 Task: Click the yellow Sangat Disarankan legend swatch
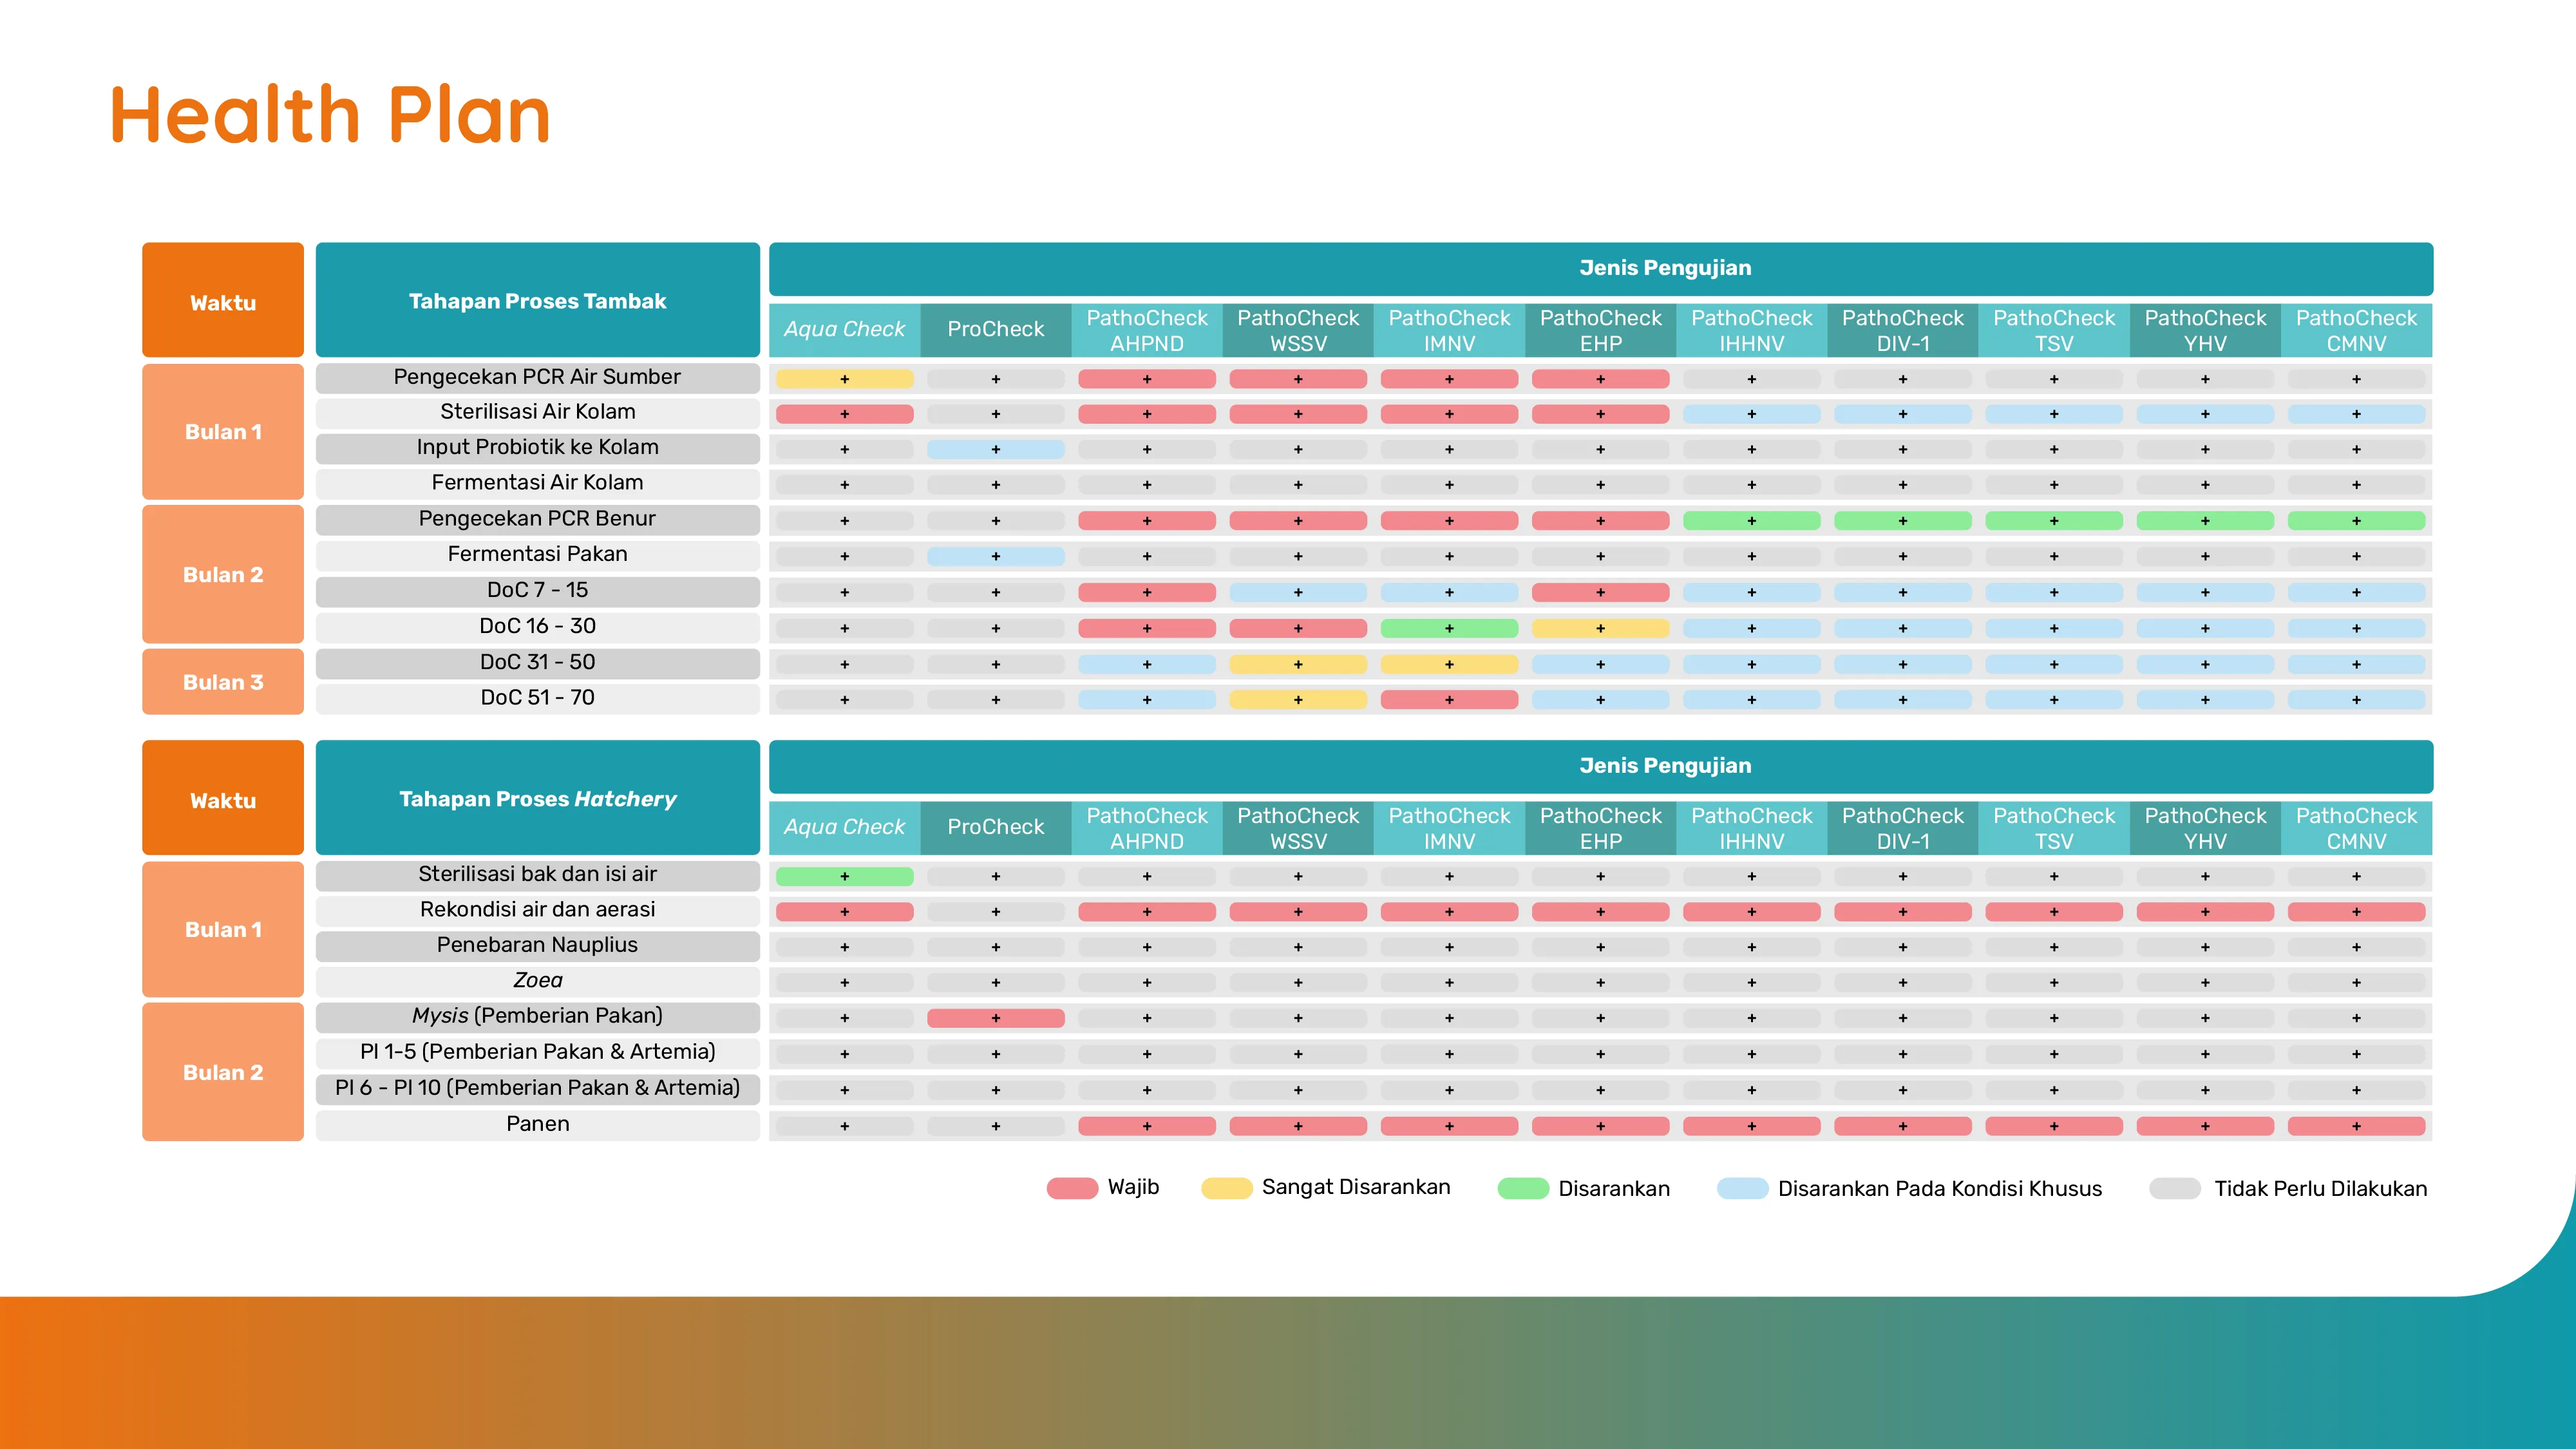pos(1226,1188)
